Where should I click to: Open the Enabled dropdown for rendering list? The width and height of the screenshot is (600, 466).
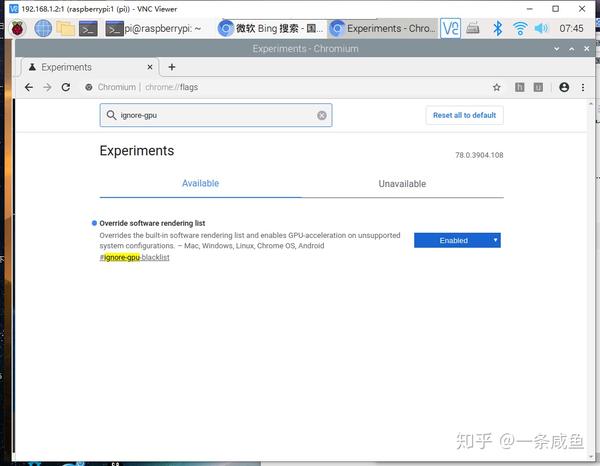click(457, 241)
